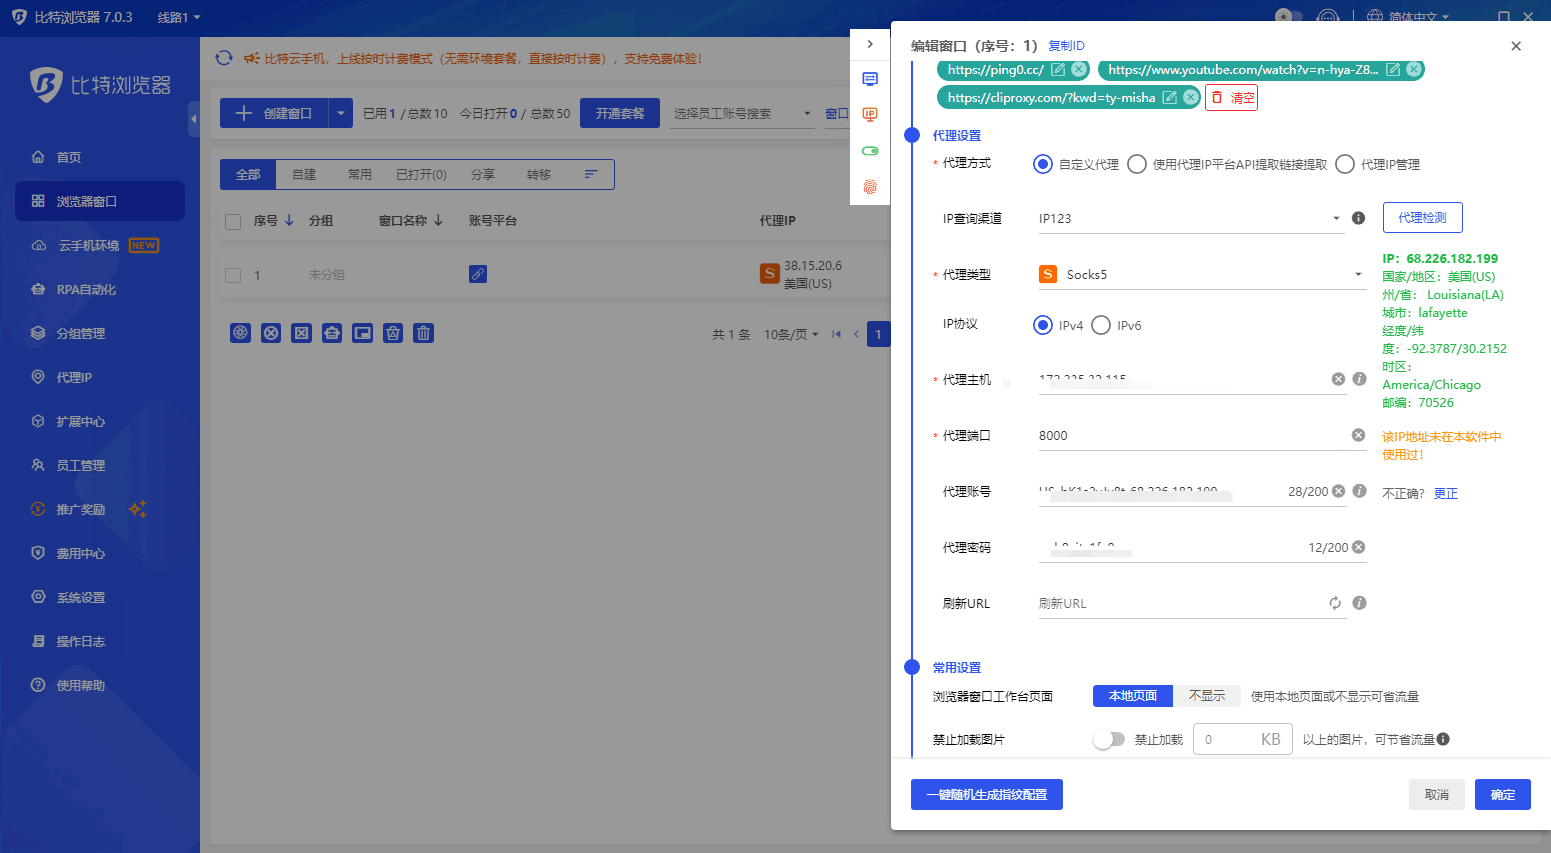This screenshot has width=1551, height=853.
Task: Tick the checkbox for row 1
Action: tap(233, 275)
